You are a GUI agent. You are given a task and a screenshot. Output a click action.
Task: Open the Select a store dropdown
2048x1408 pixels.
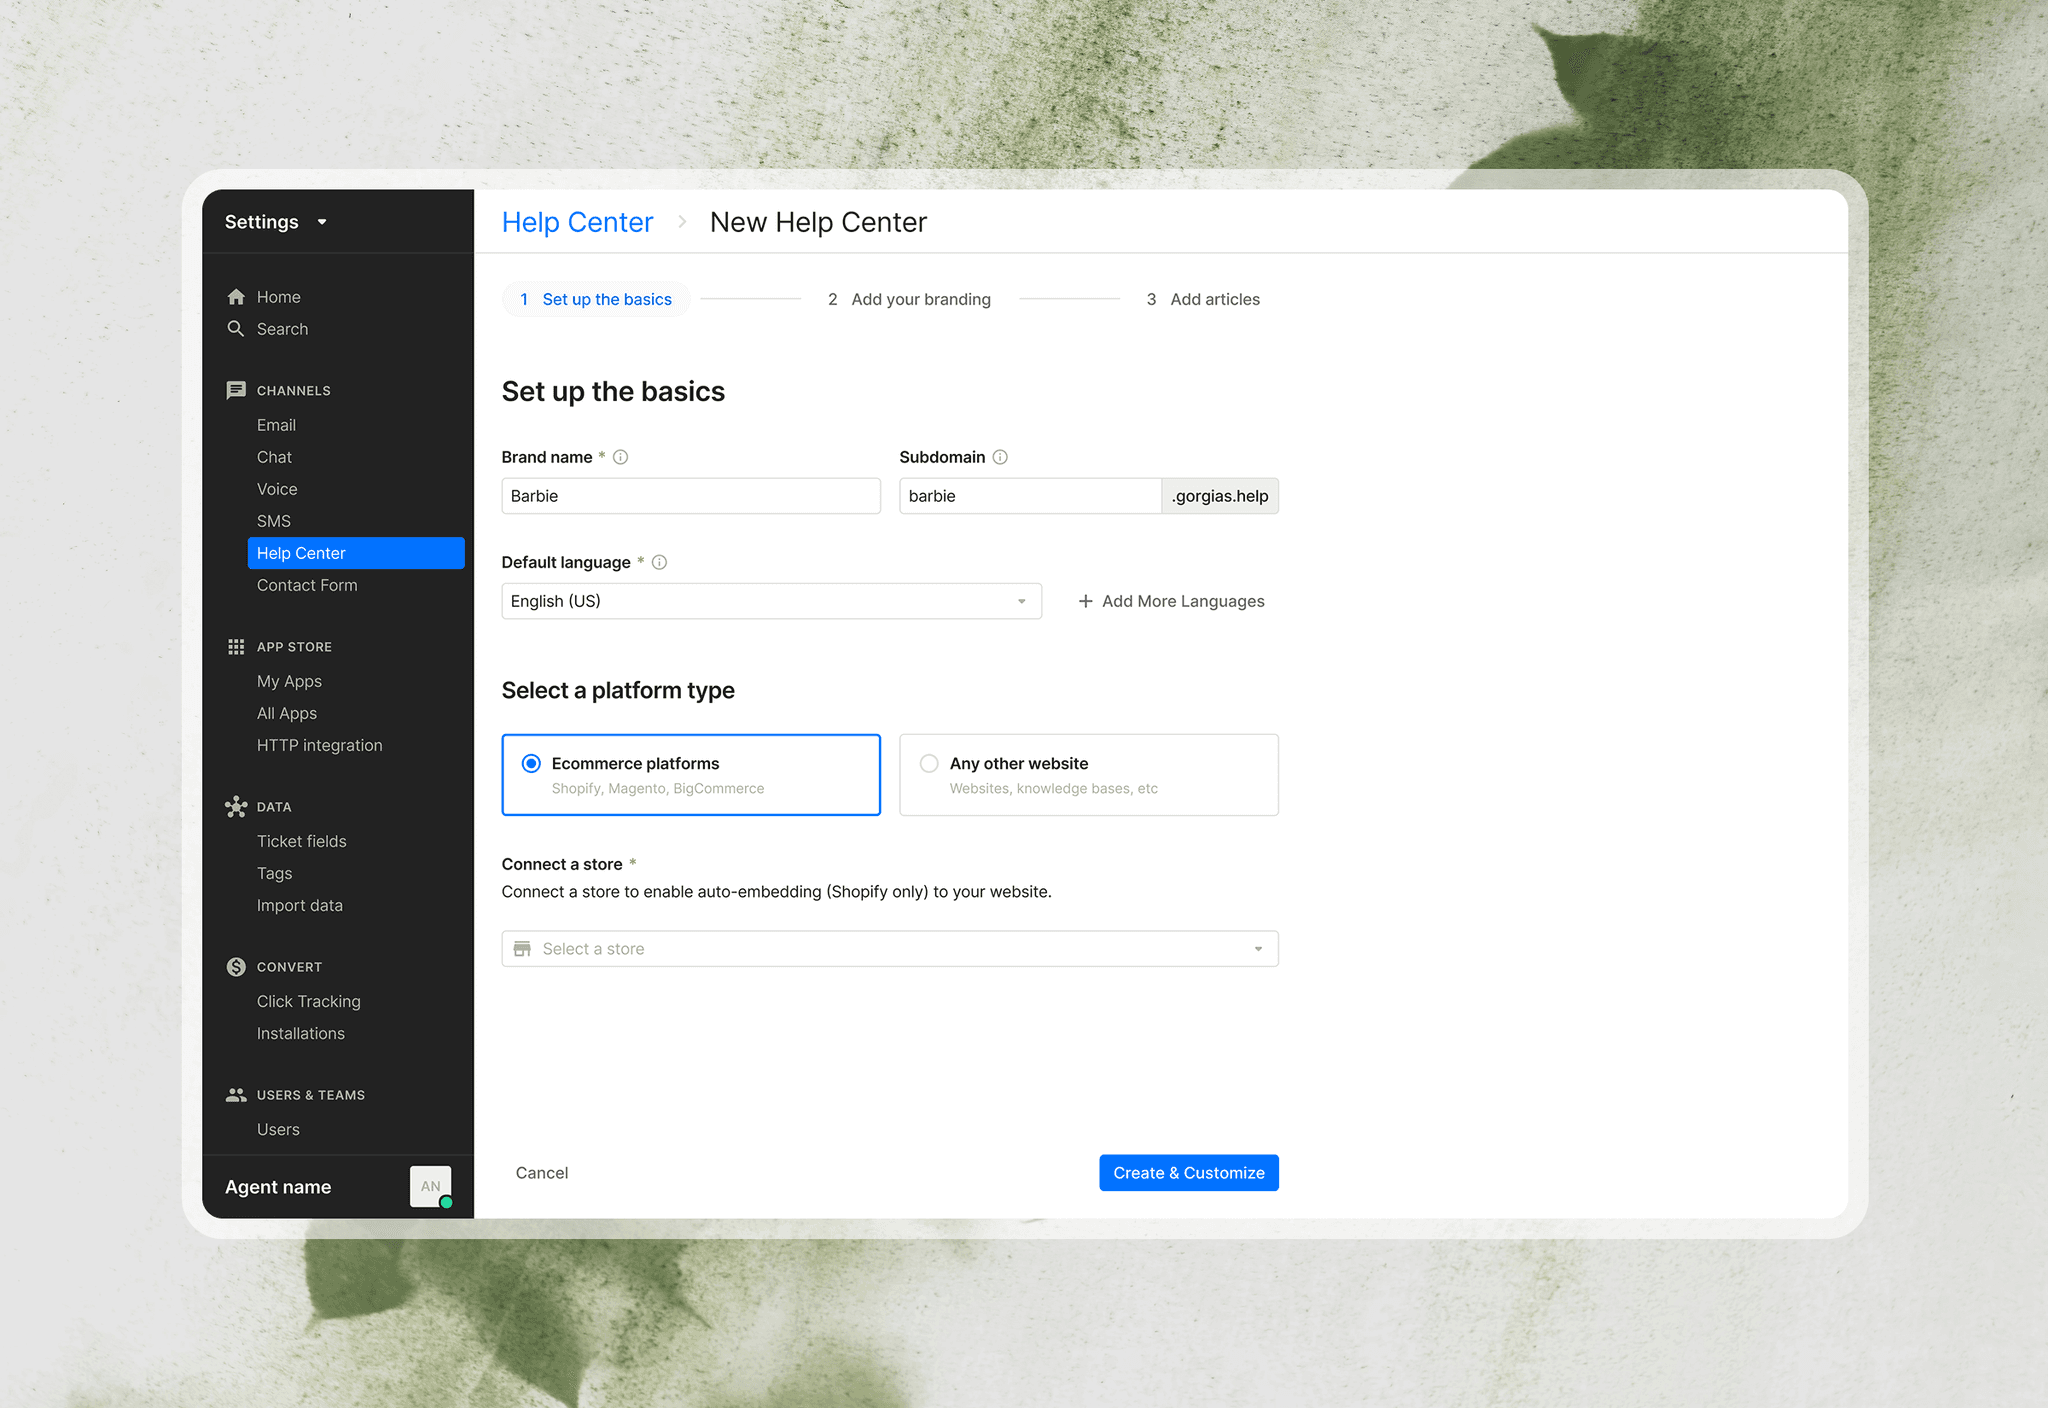pos(889,949)
